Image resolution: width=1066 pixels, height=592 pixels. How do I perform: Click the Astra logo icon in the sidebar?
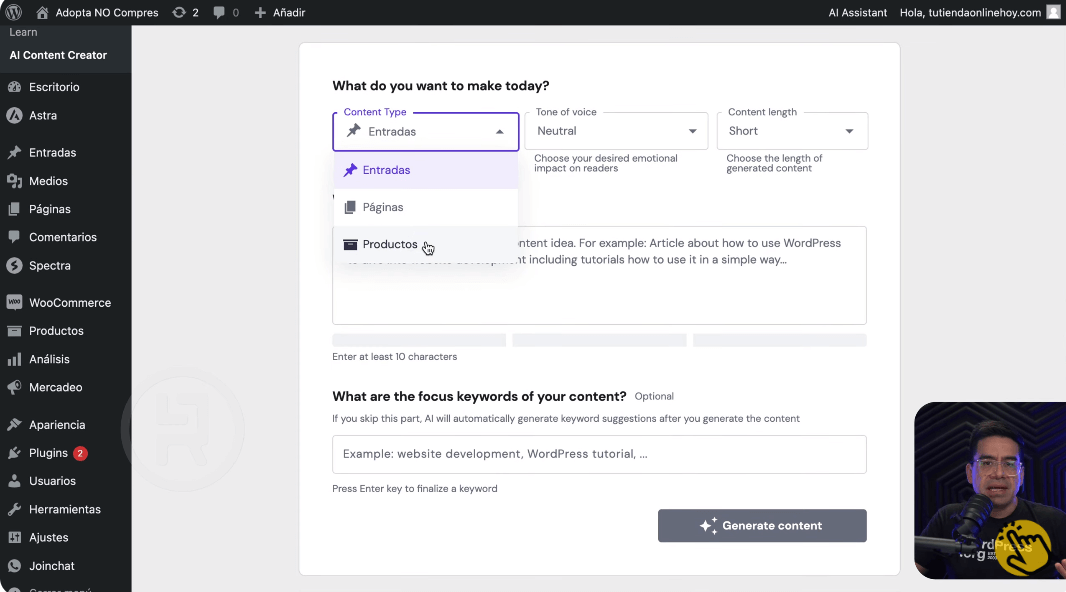click(14, 116)
